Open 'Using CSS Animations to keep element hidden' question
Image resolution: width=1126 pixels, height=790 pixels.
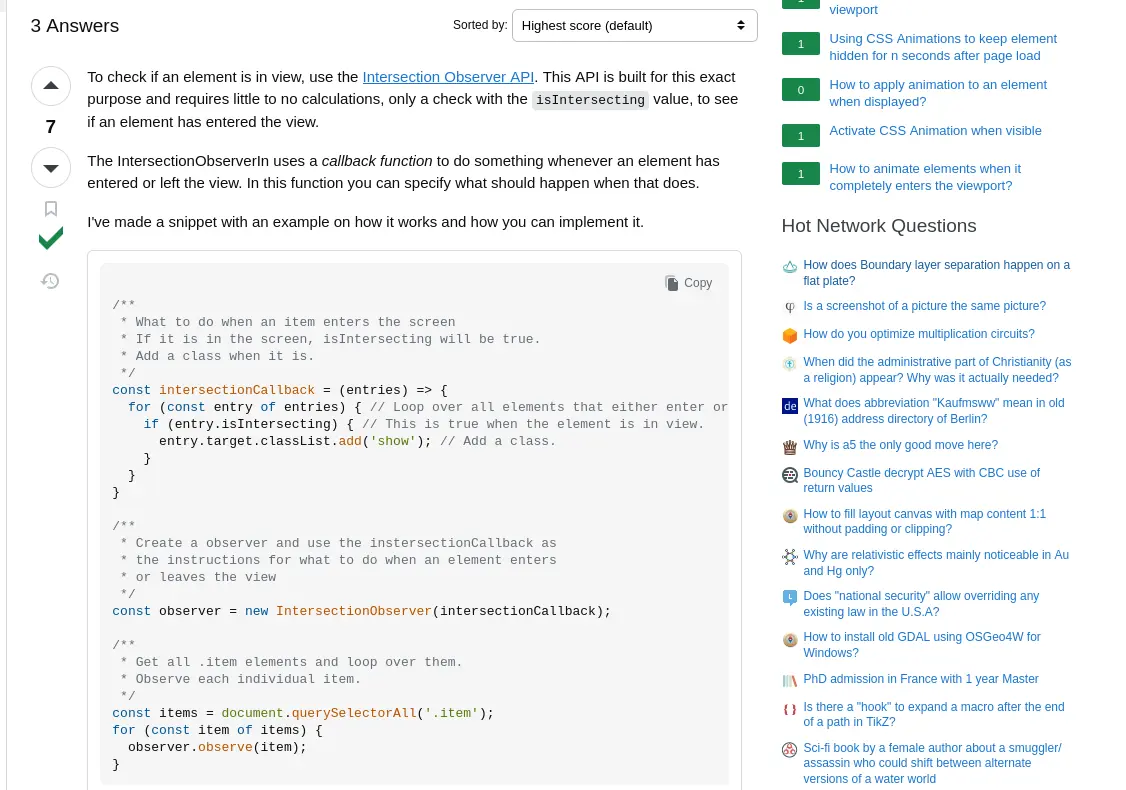pyautogui.click(x=943, y=47)
